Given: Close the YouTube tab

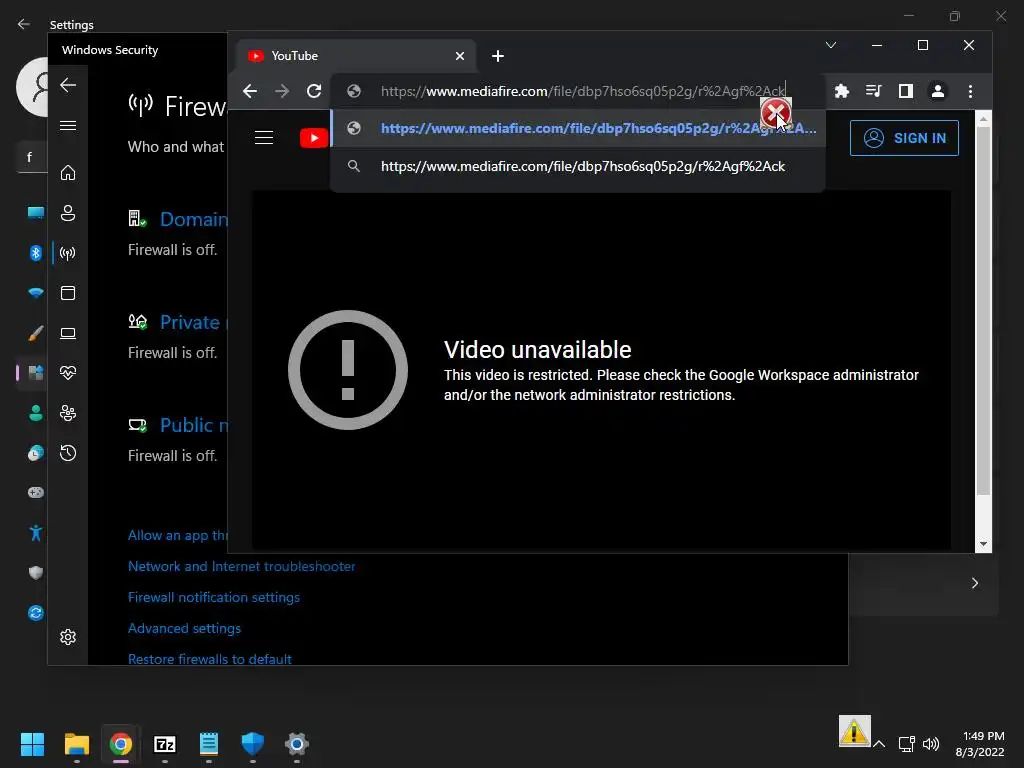Looking at the screenshot, I should 460,56.
